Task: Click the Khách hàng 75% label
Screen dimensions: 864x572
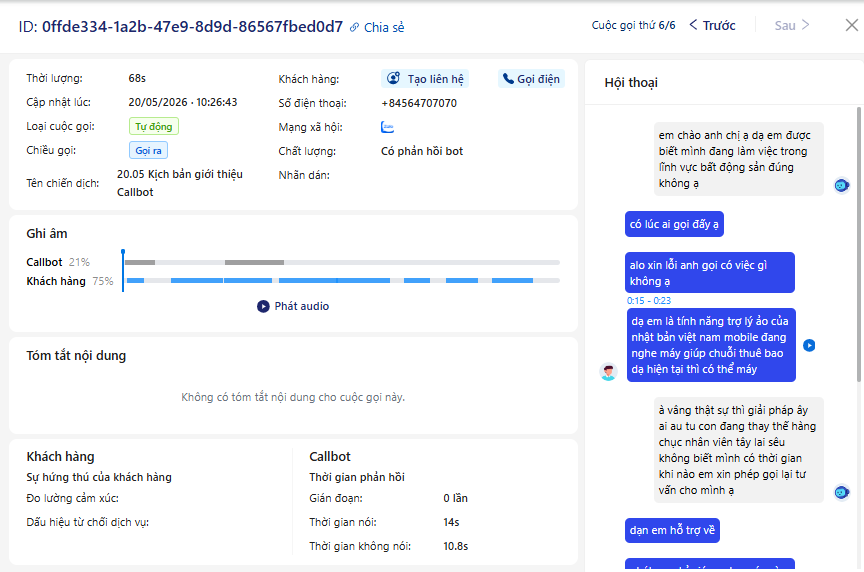Action: pyautogui.click(x=69, y=281)
